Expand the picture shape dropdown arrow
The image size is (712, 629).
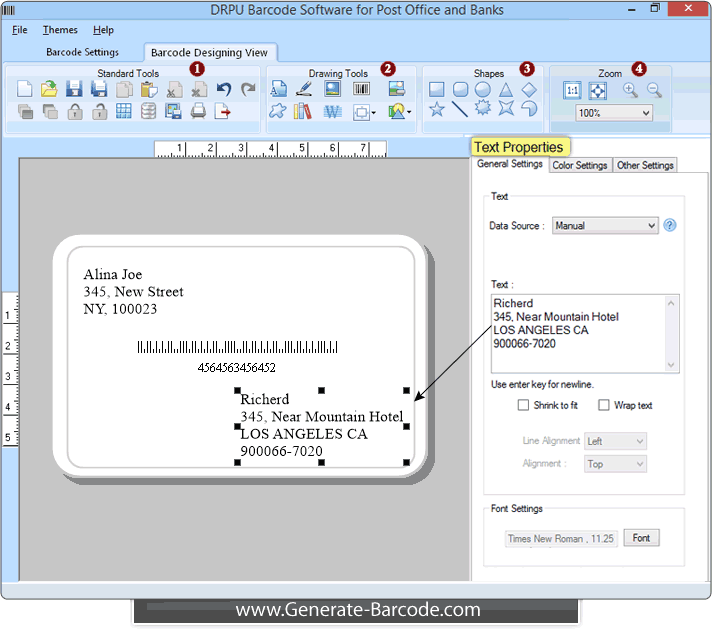point(409,112)
